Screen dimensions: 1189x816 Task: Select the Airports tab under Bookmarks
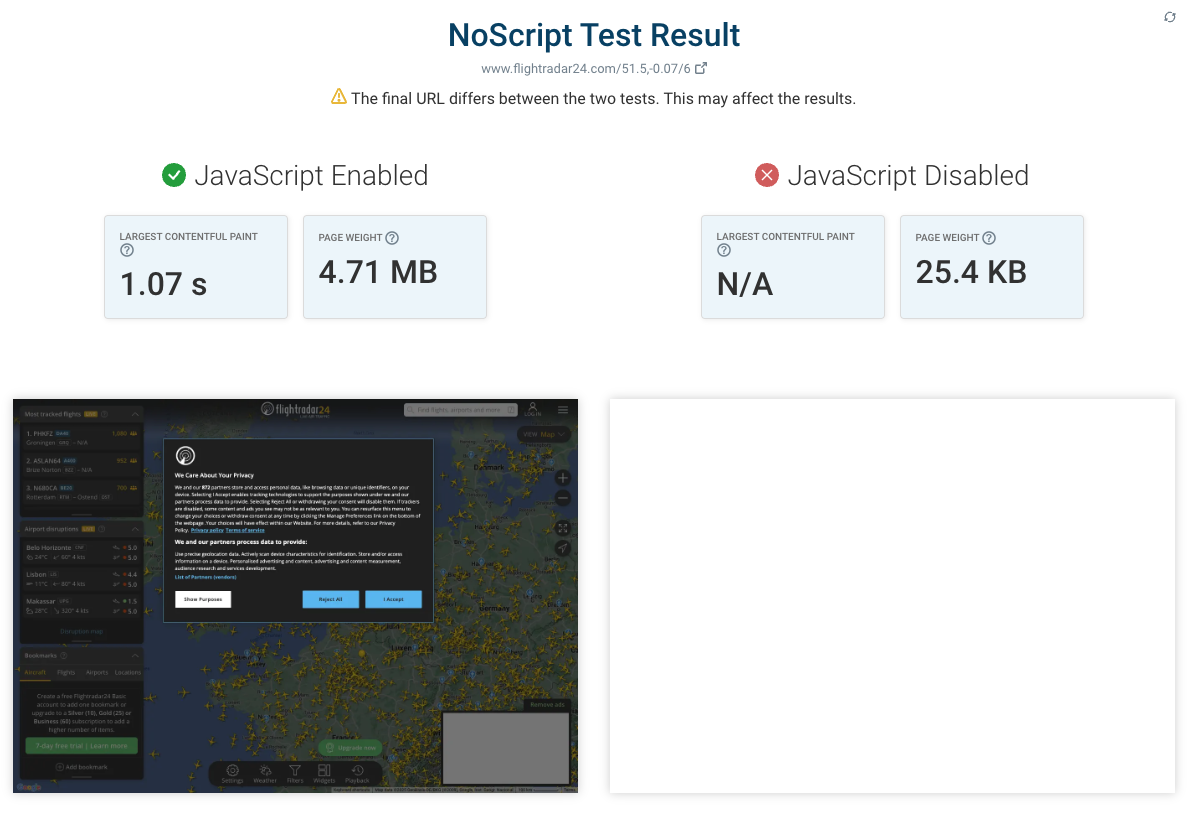[98, 672]
